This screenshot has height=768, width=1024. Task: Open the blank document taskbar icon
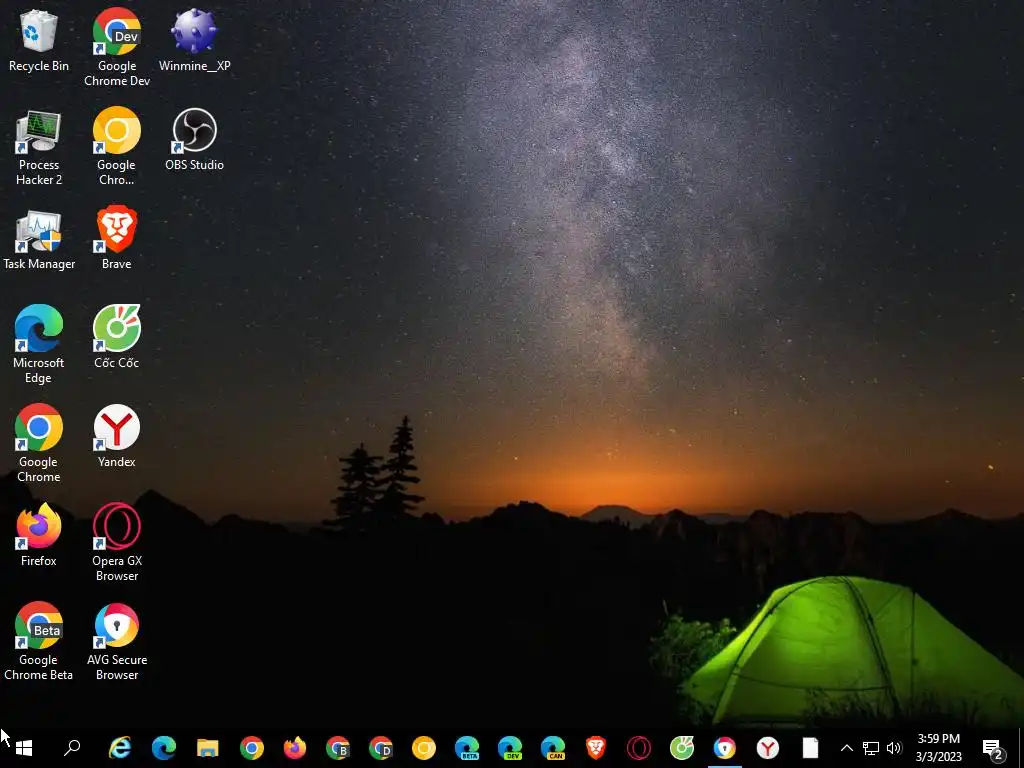810,748
